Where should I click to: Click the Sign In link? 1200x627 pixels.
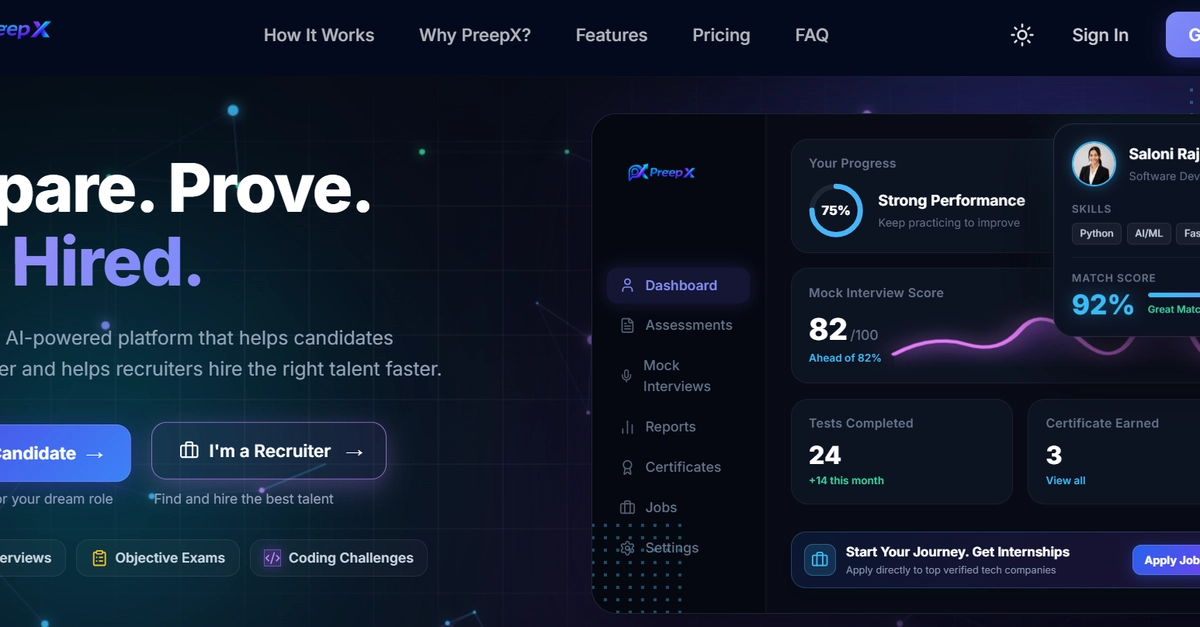1100,35
